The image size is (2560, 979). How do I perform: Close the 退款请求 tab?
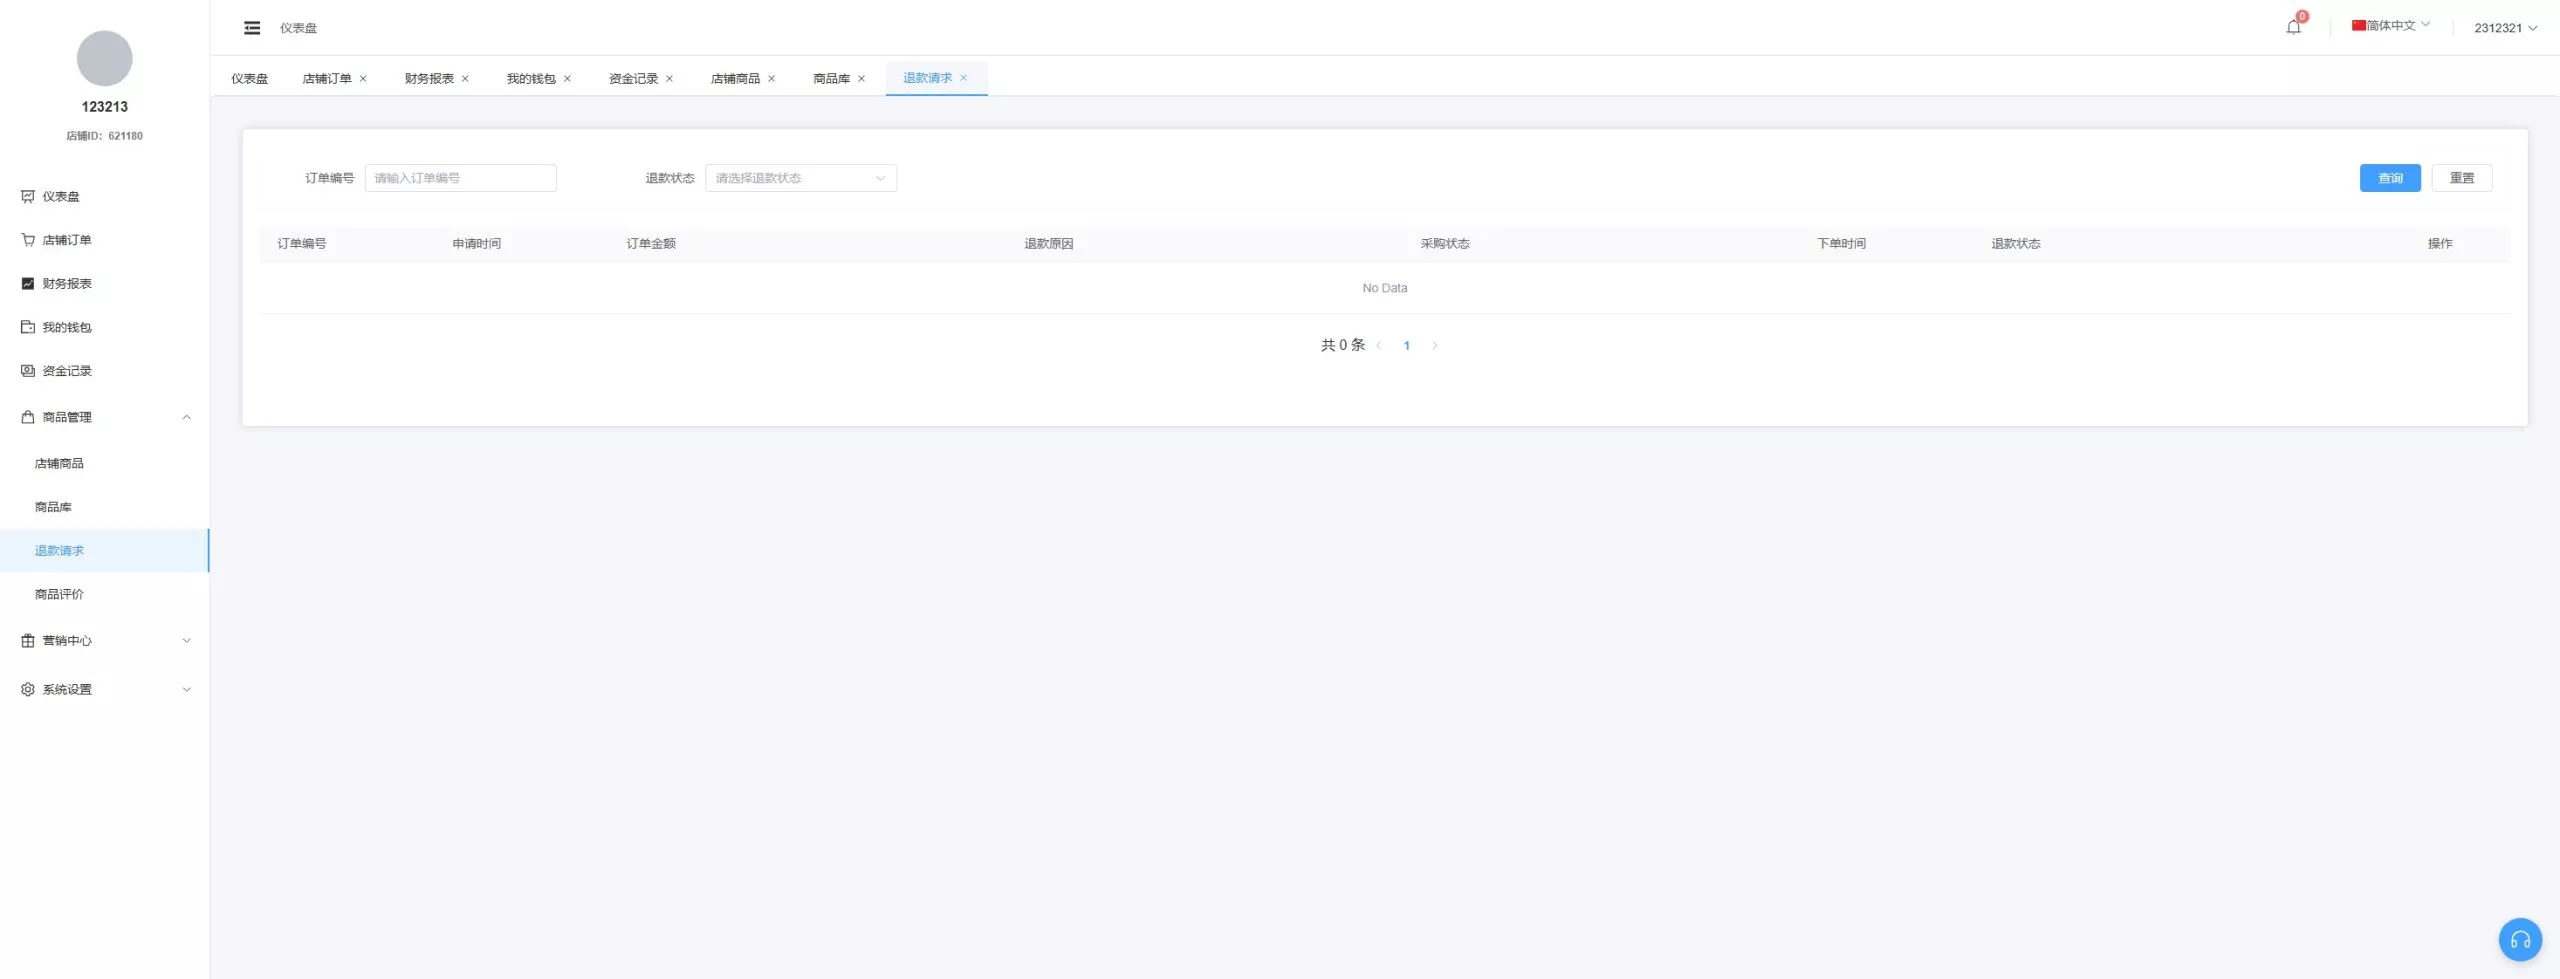pyautogui.click(x=964, y=78)
